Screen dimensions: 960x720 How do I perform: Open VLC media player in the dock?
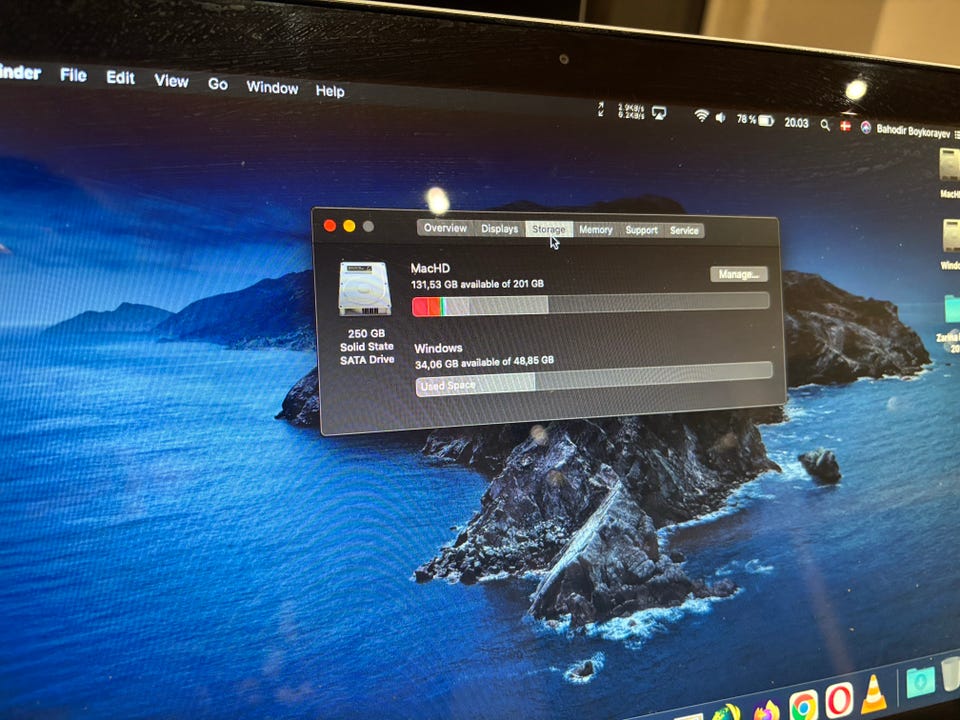(874, 694)
